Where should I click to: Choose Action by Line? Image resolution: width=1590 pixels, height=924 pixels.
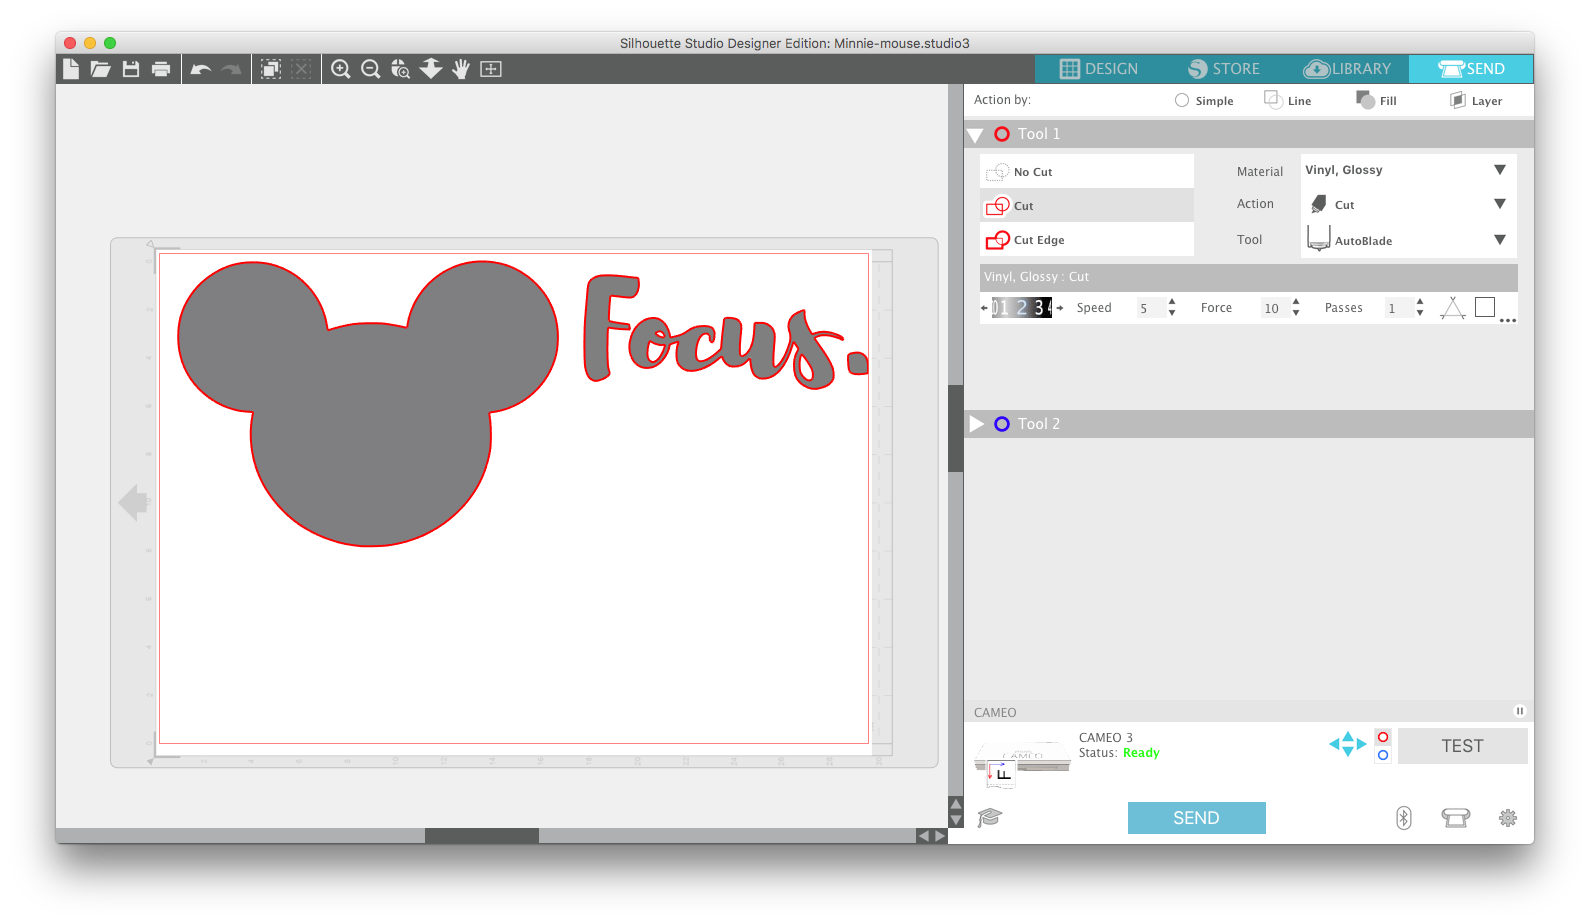[x=1288, y=100]
